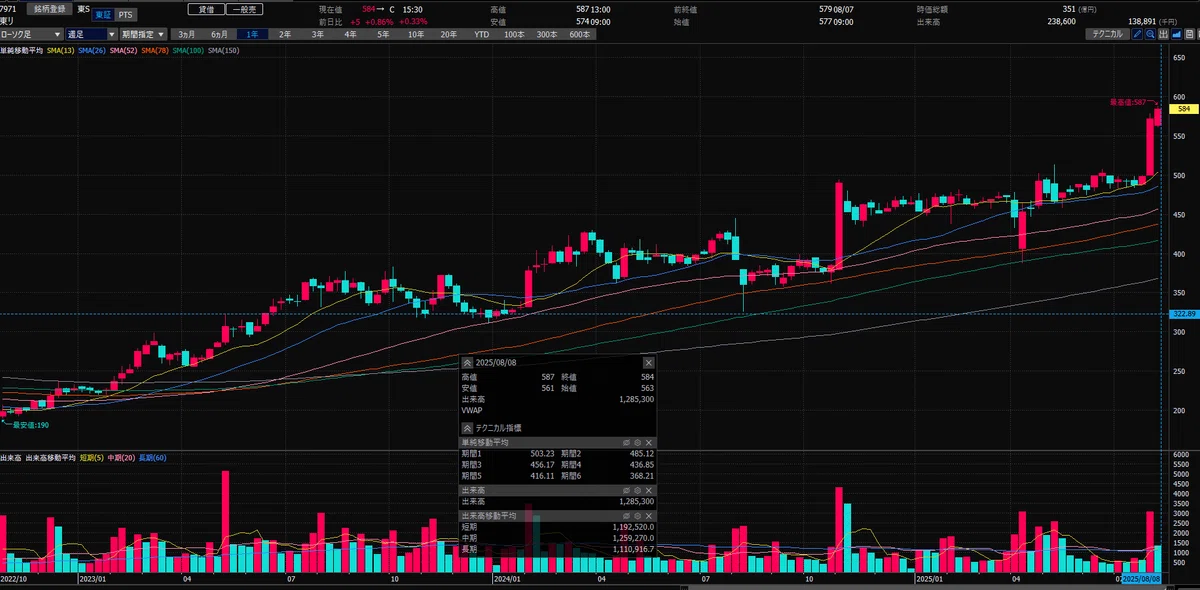Open the テクニカル indicators button
This screenshot has height=590, width=1200.
1108,33
